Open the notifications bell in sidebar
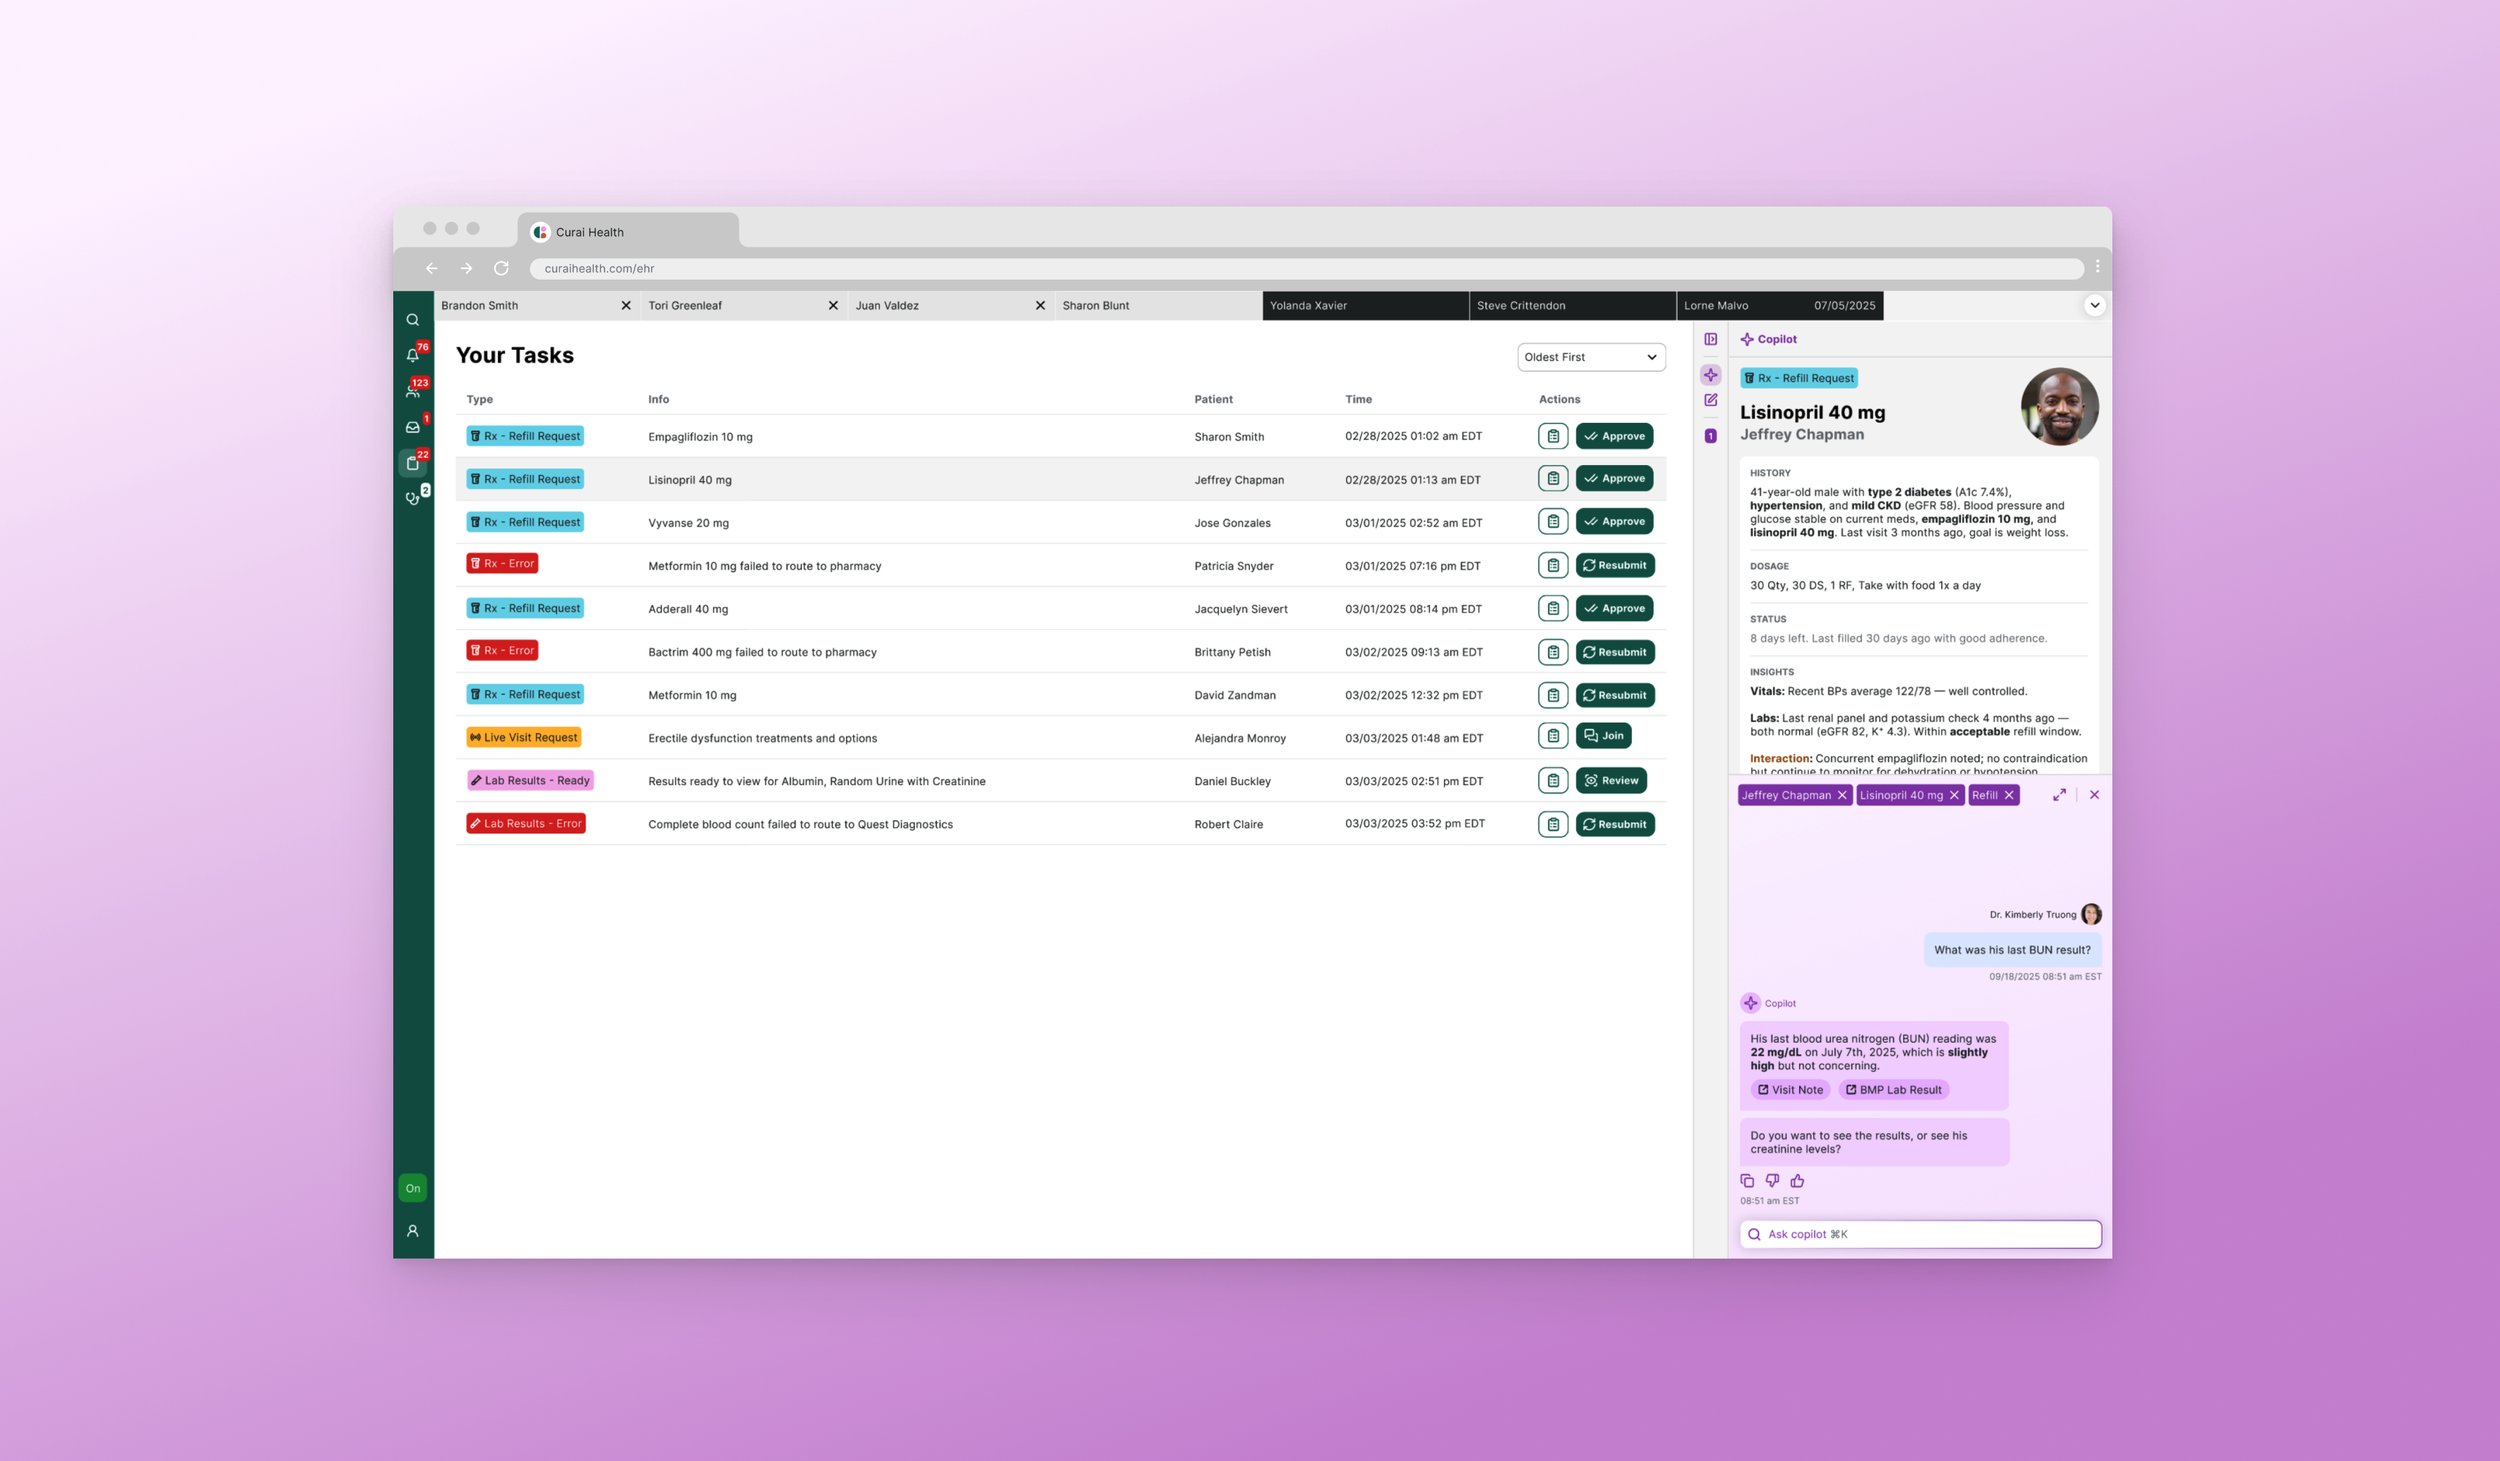 [412, 355]
